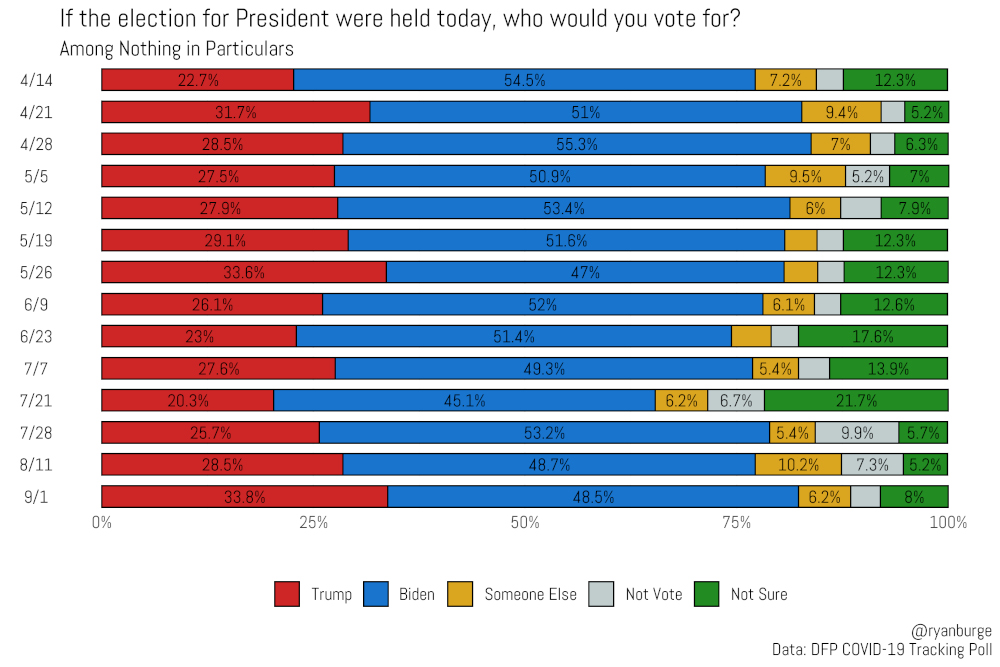Click the @ryanburge credit text
The image size is (1000, 667).
[x=952, y=631]
